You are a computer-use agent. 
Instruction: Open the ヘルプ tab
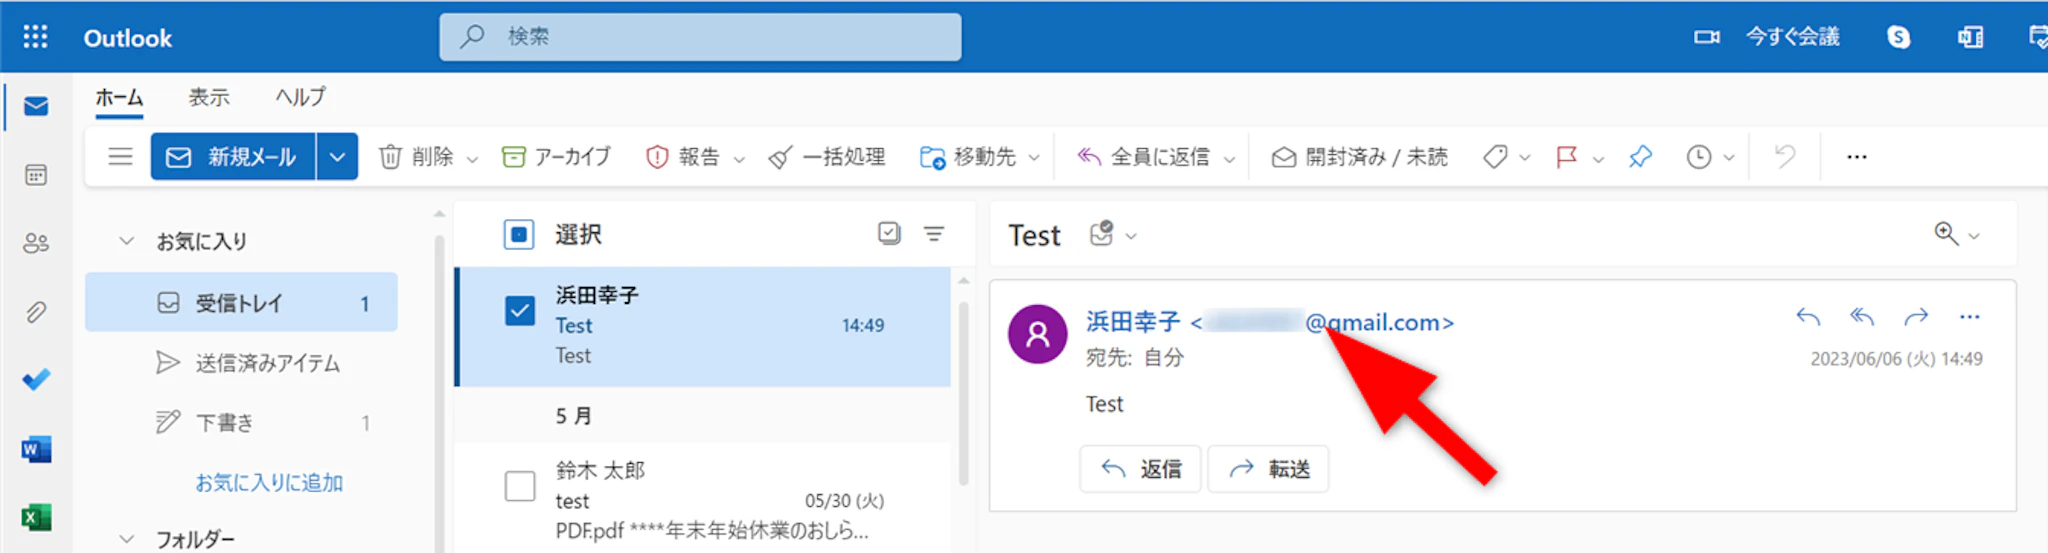(x=300, y=97)
